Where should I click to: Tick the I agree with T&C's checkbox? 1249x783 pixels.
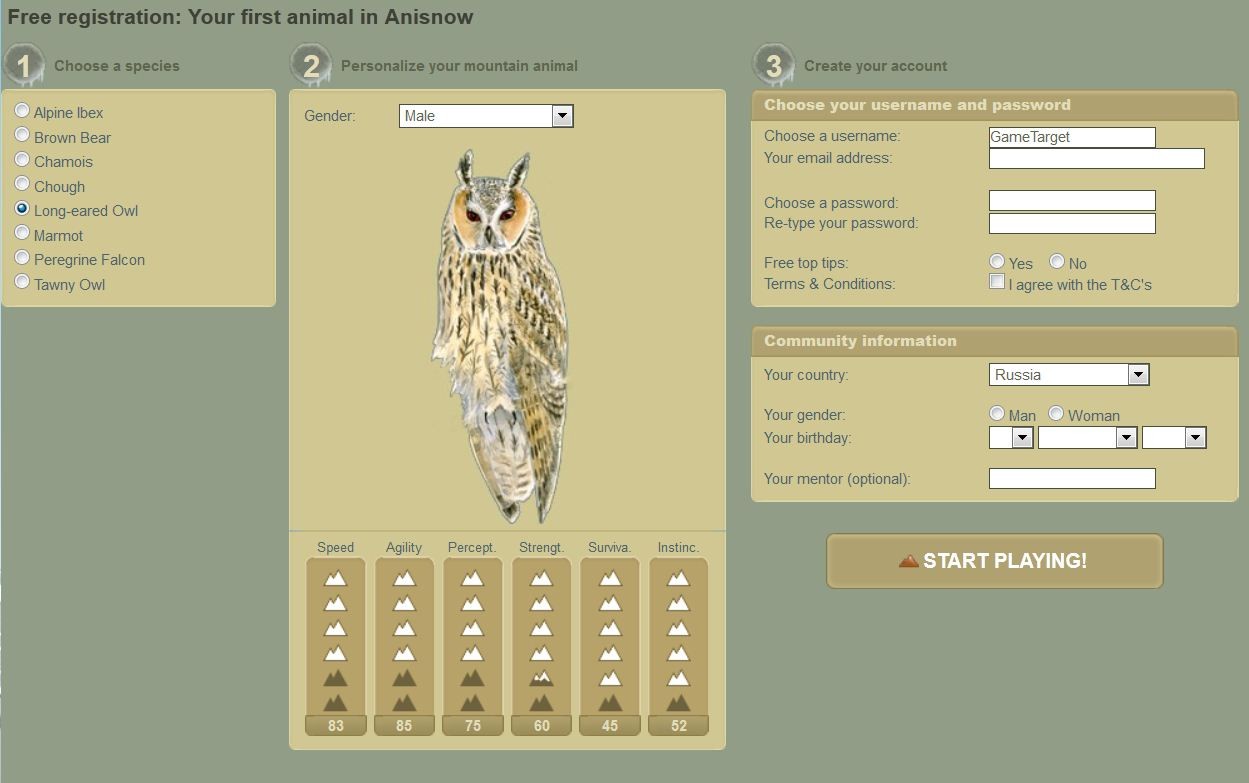(997, 282)
